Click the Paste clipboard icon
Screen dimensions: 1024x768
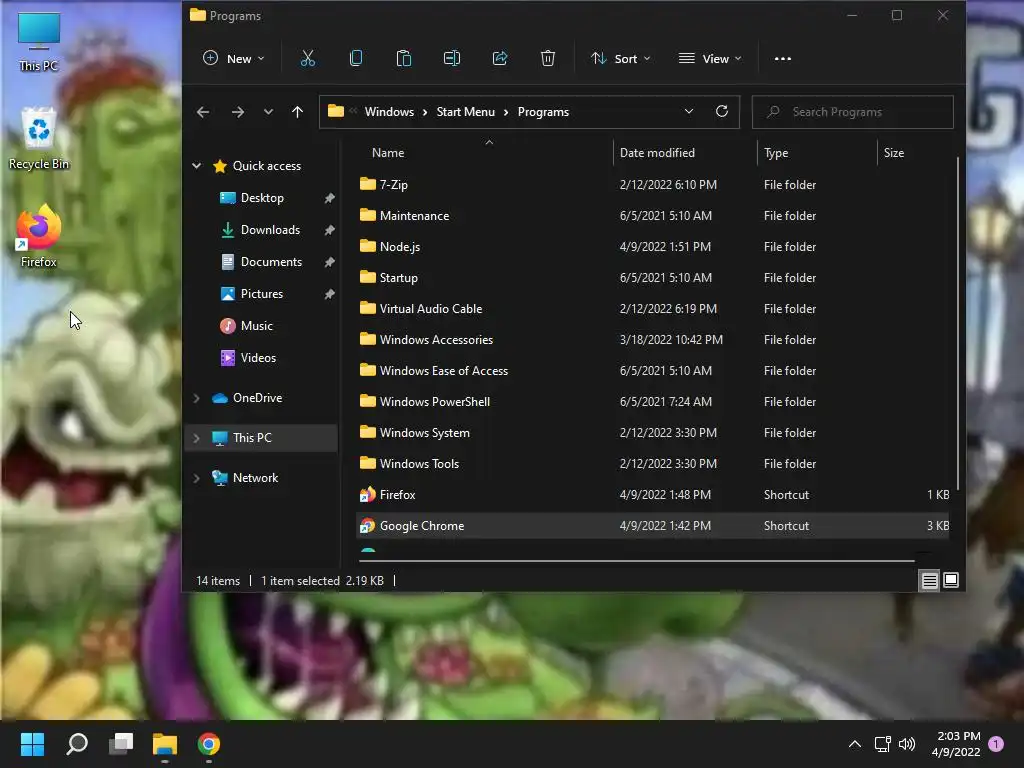[x=404, y=59]
